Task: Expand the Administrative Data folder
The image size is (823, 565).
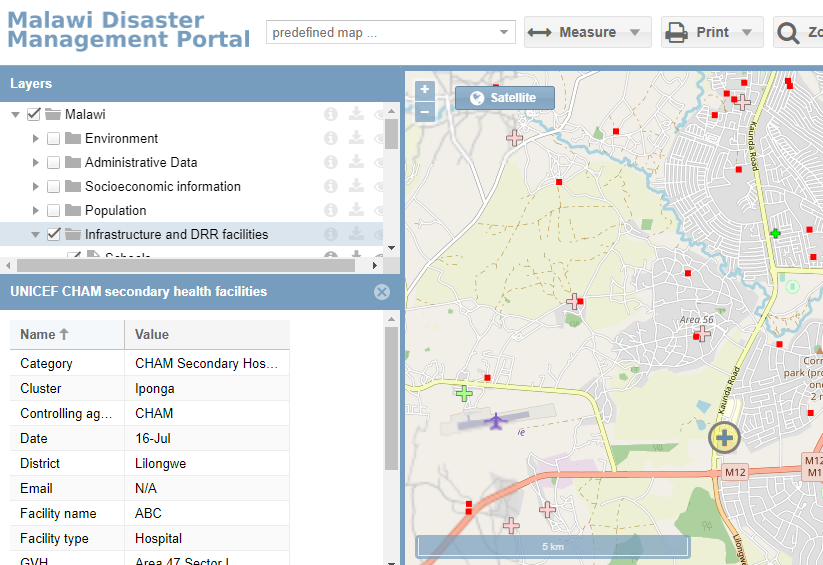Action: [x=35, y=163]
